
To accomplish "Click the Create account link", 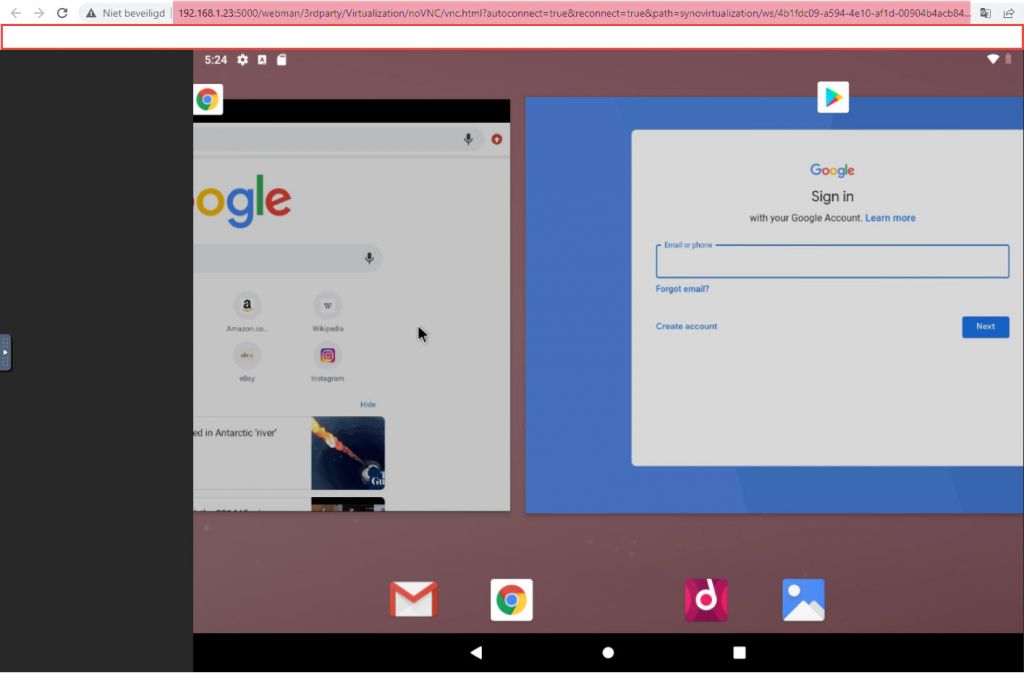I will [x=686, y=326].
